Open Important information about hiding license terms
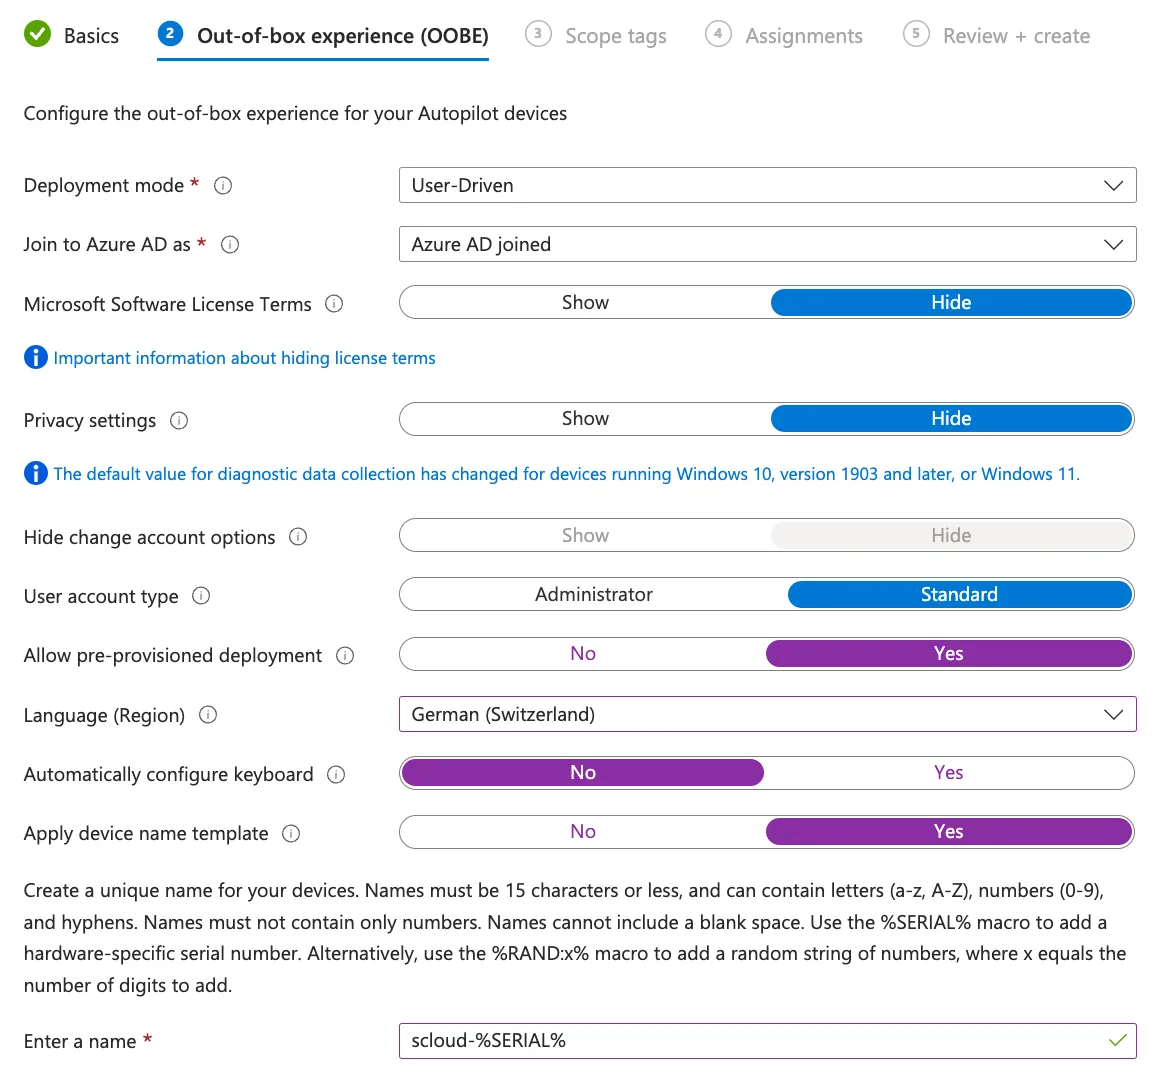1156x1088 pixels. tap(244, 358)
